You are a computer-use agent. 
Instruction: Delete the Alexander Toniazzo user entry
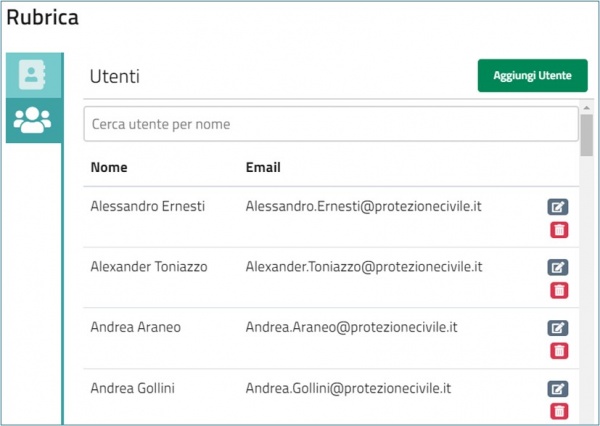tap(559, 290)
